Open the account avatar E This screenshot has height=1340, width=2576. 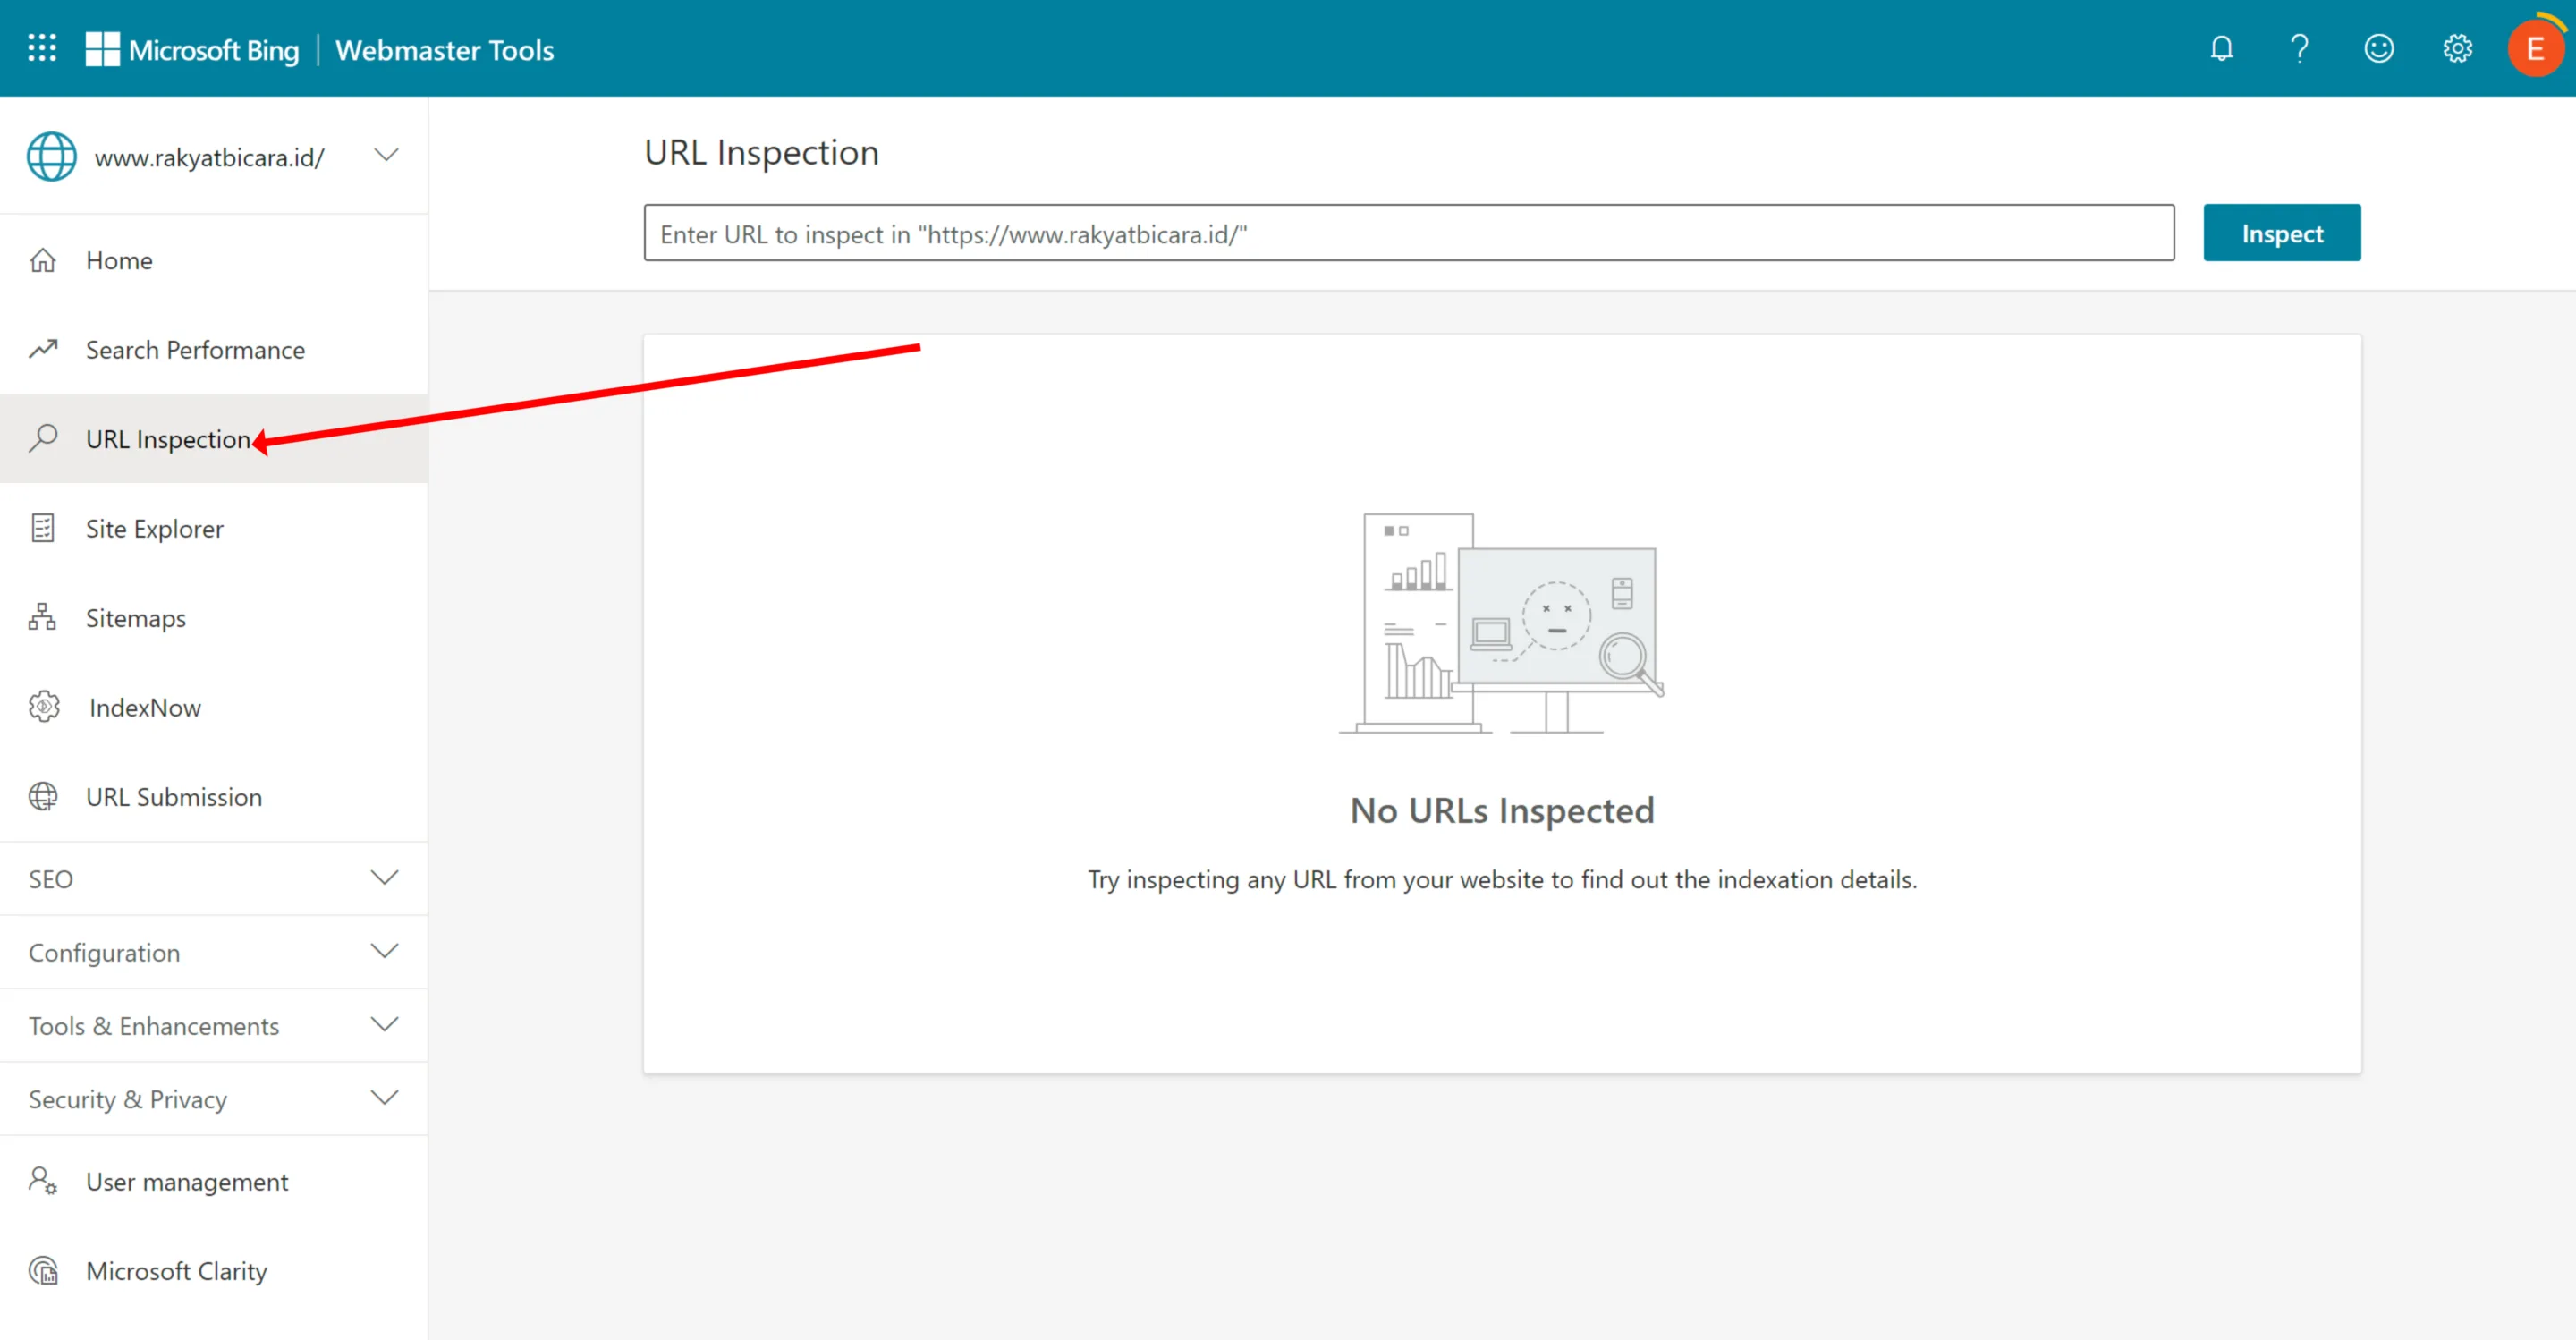coord(2535,48)
